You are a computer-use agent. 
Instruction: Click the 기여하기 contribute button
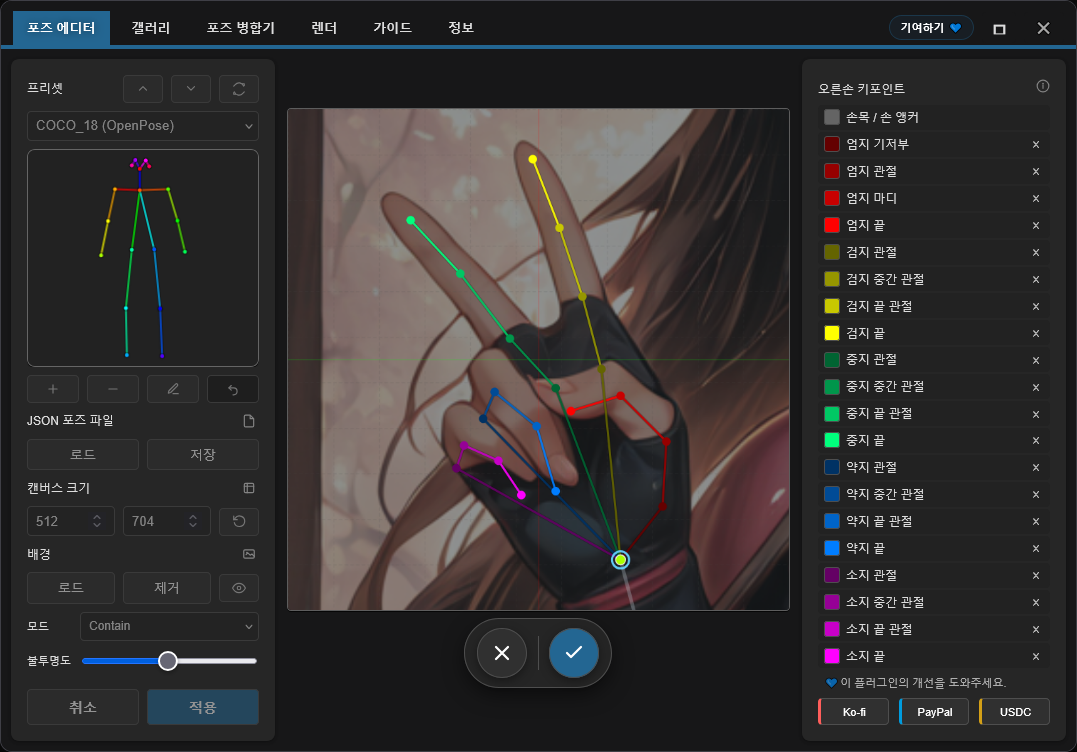point(931,27)
